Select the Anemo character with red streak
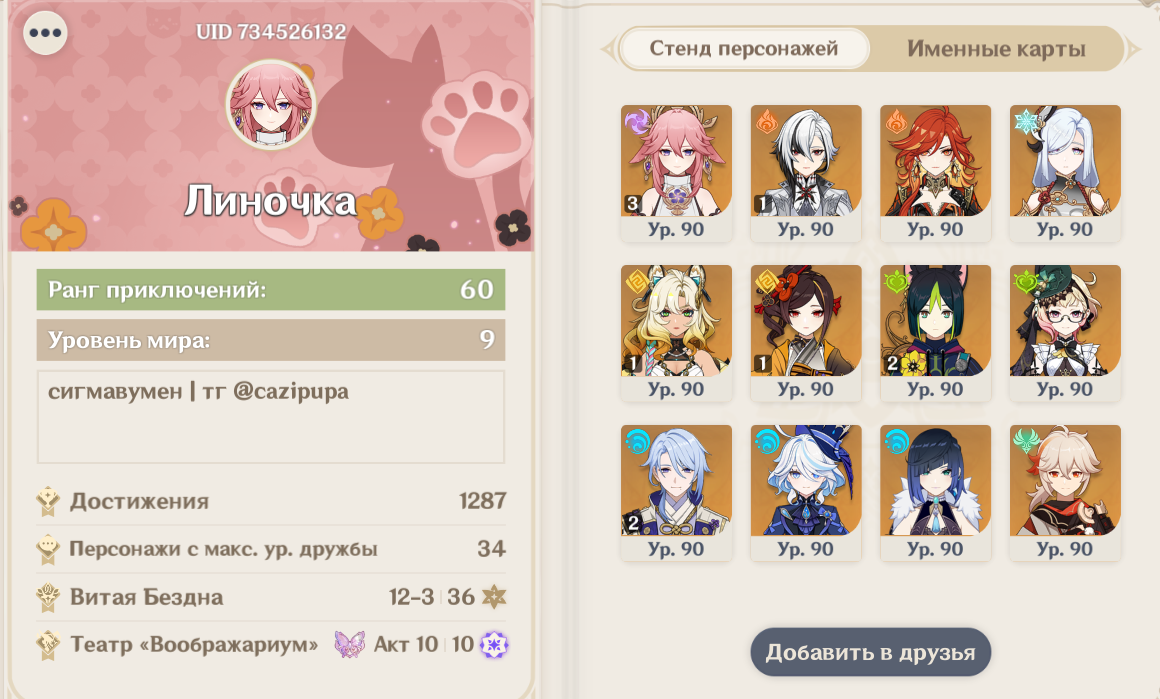The image size is (1160, 699). tap(1065, 493)
